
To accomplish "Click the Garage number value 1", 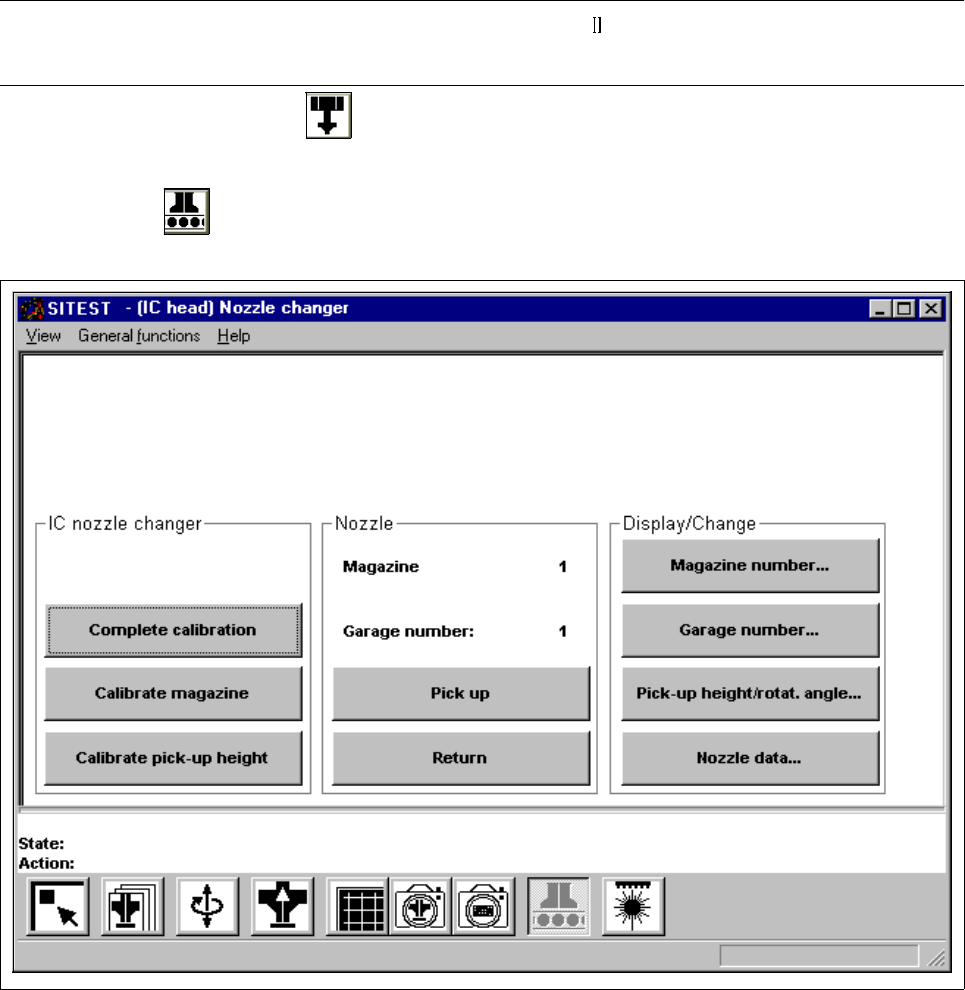I will [x=562, y=631].
